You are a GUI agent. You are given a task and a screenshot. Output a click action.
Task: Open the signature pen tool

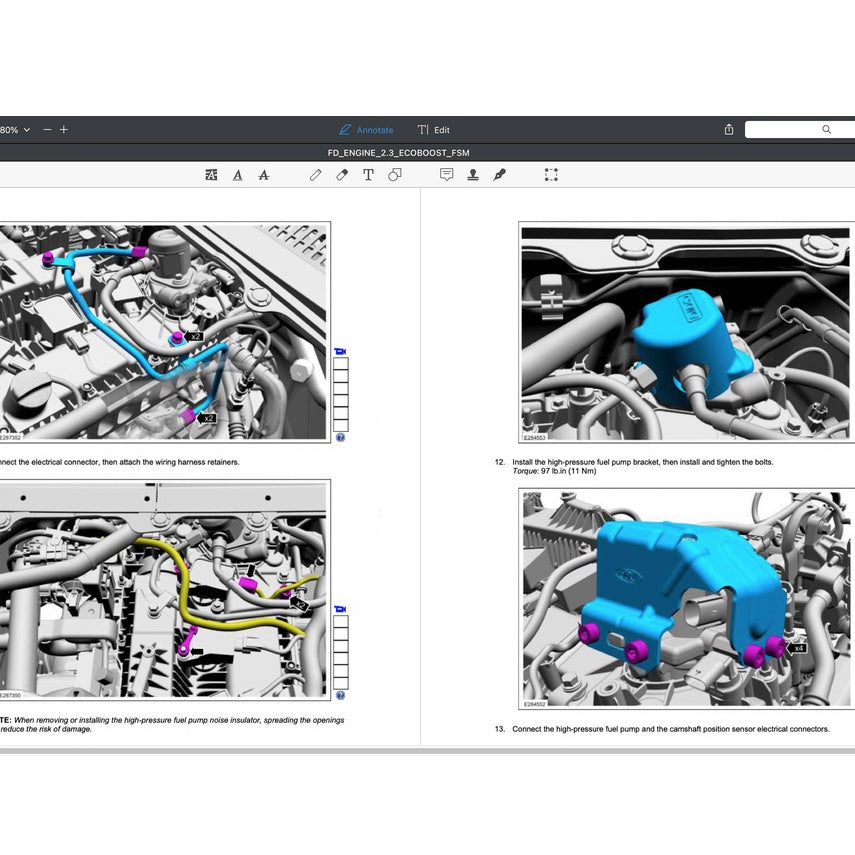coord(499,175)
